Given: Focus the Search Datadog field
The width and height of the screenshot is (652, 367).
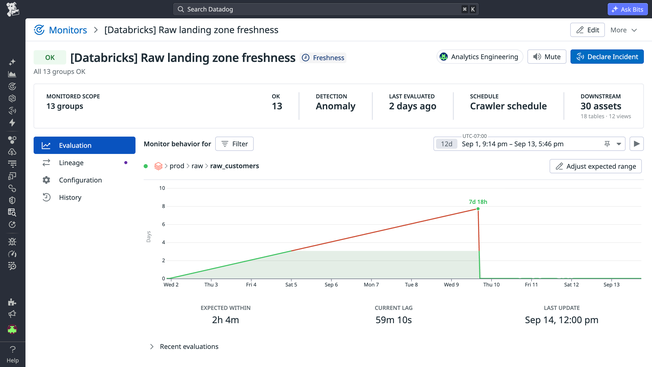Looking at the screenshot, I should 326,9.
